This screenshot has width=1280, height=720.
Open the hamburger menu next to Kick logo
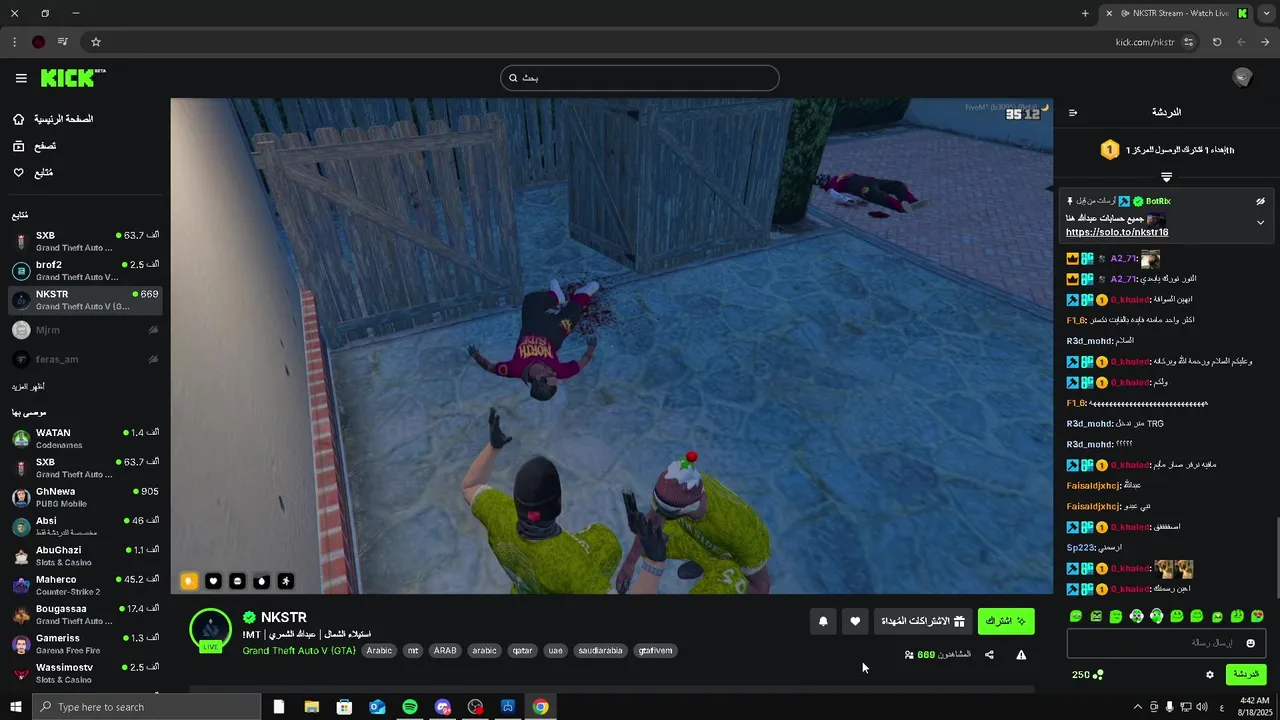pyautogui.click(x=21, y=78)
